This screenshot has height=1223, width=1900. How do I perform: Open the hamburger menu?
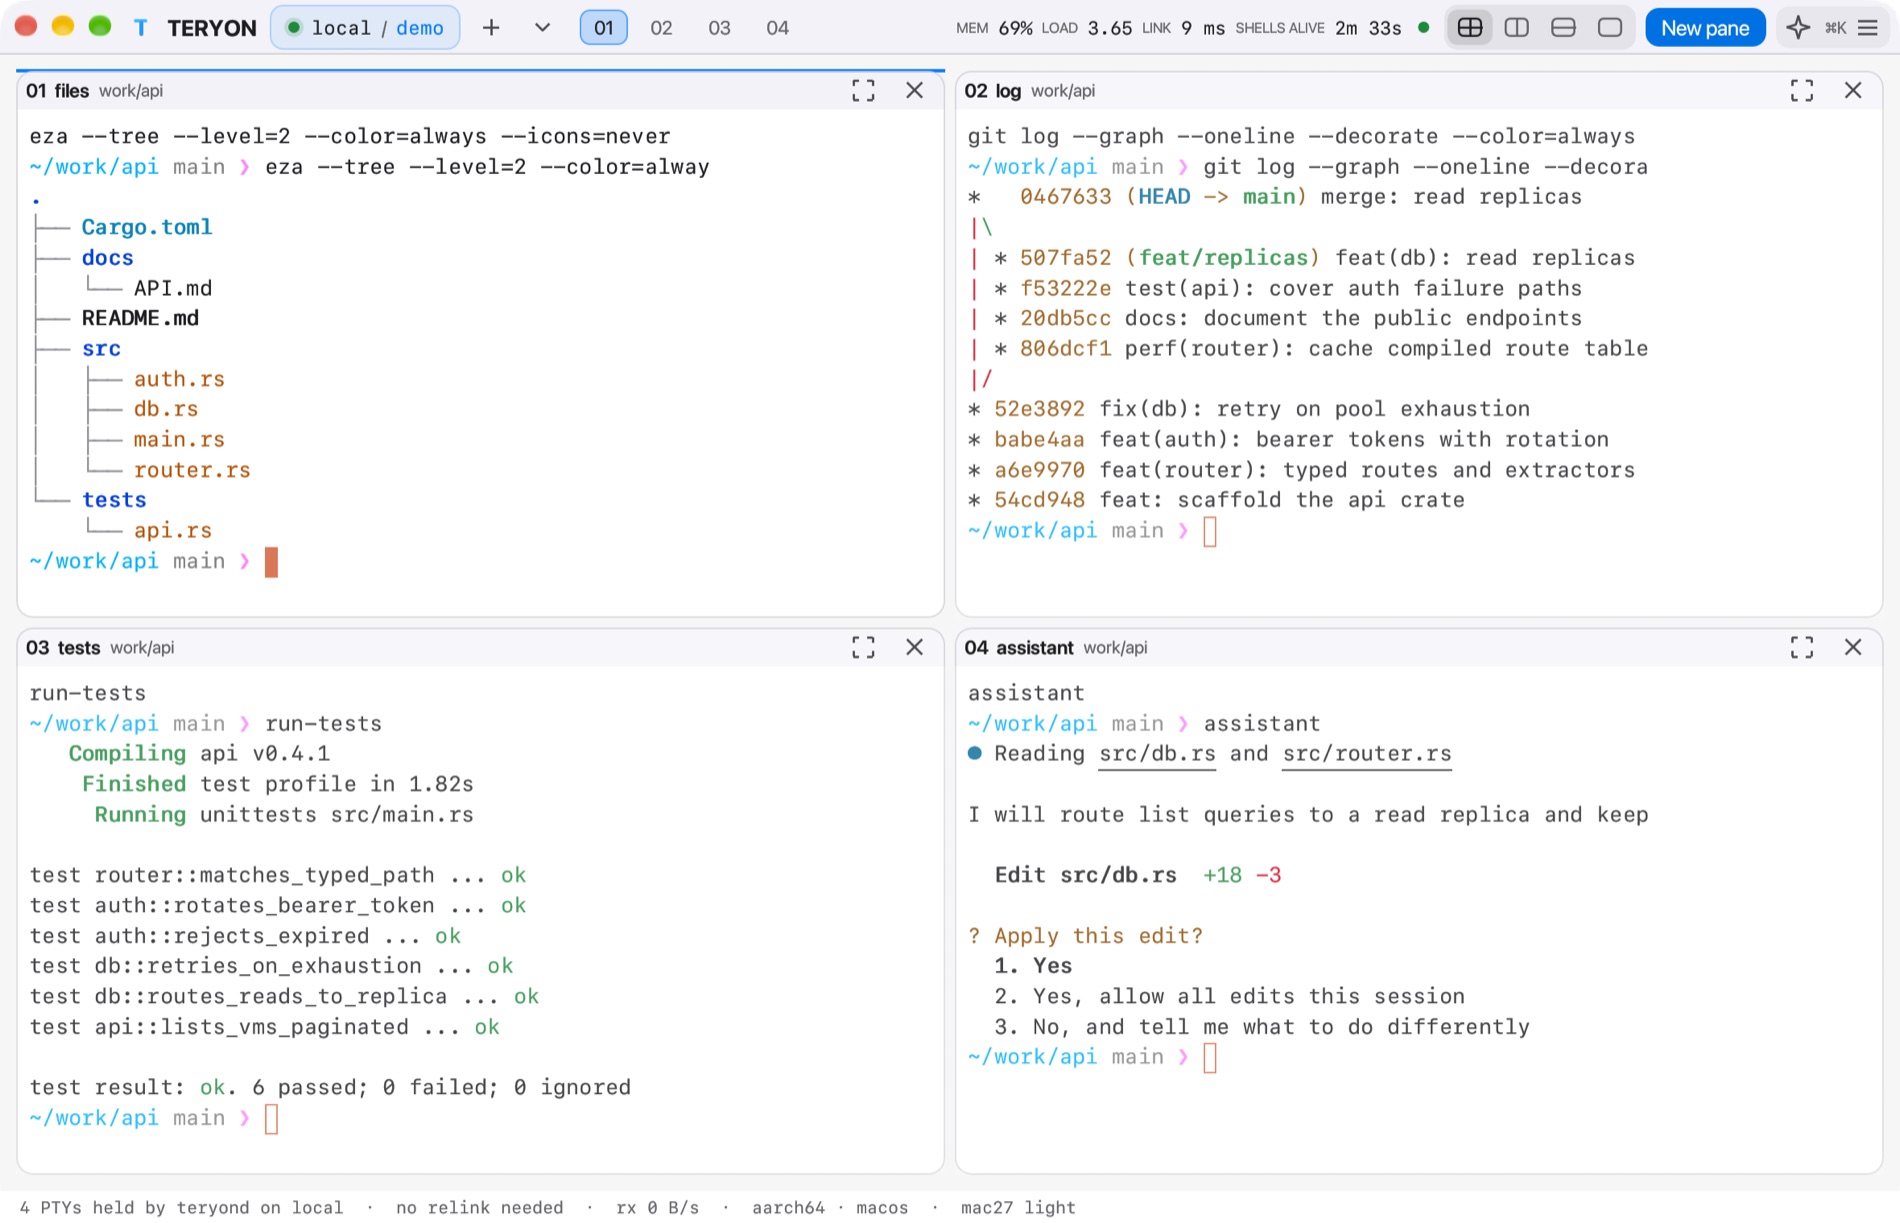pos(1868,28)
